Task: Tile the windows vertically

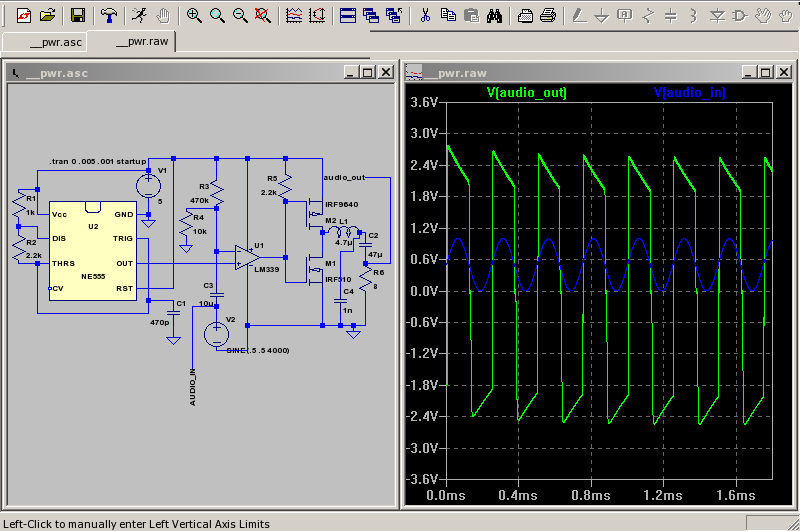Action: (x=371, y=15)
